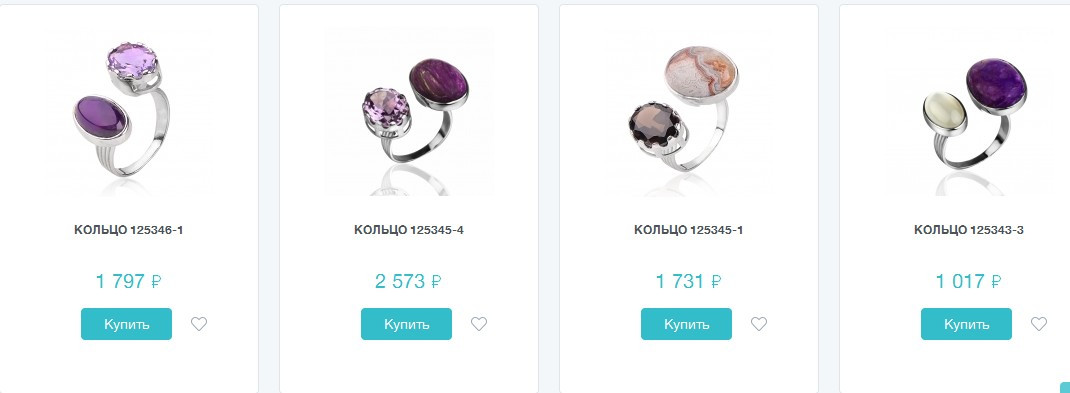Favorite the ring 125345-1 via heart icon
Image resolution: width=1070 pixels, height=393 pixels.
click(759, 324)
